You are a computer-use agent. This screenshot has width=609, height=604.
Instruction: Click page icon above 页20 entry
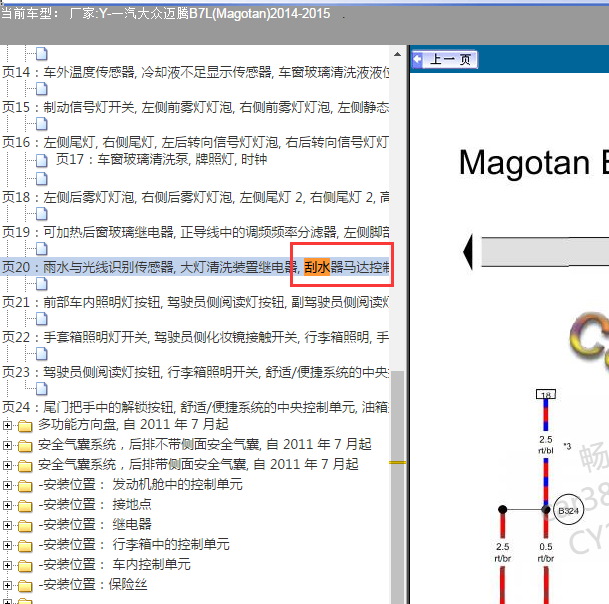[x=42, y=249]
